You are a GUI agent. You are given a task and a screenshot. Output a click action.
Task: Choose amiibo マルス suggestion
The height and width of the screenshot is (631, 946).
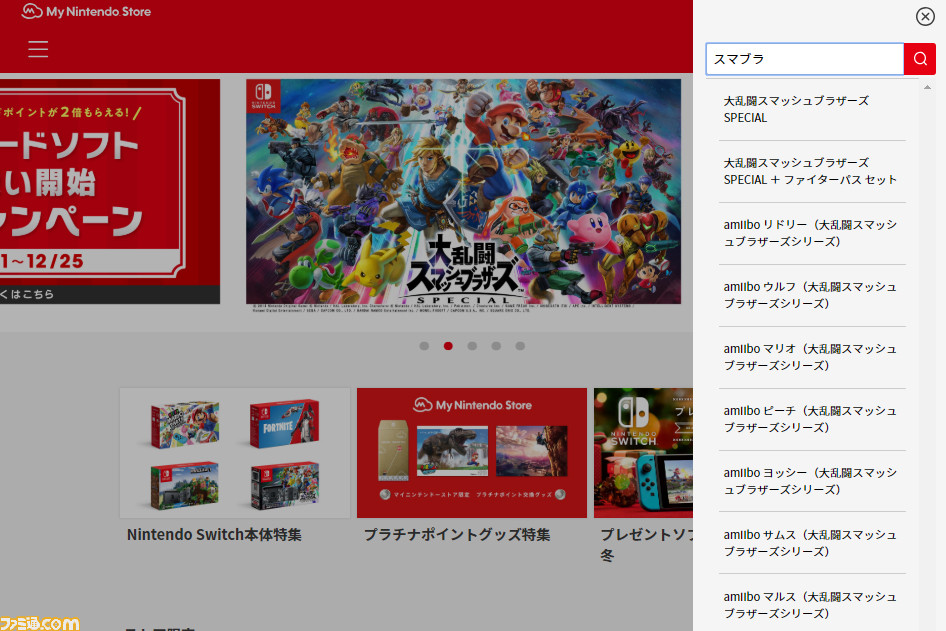[811, 605]
